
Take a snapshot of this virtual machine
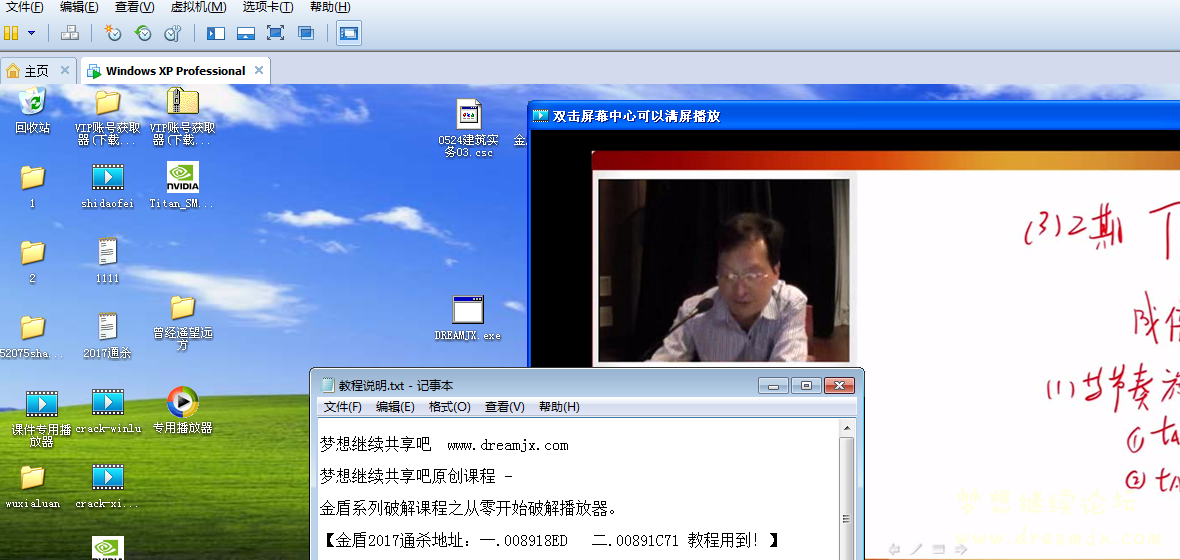[113, 33]
